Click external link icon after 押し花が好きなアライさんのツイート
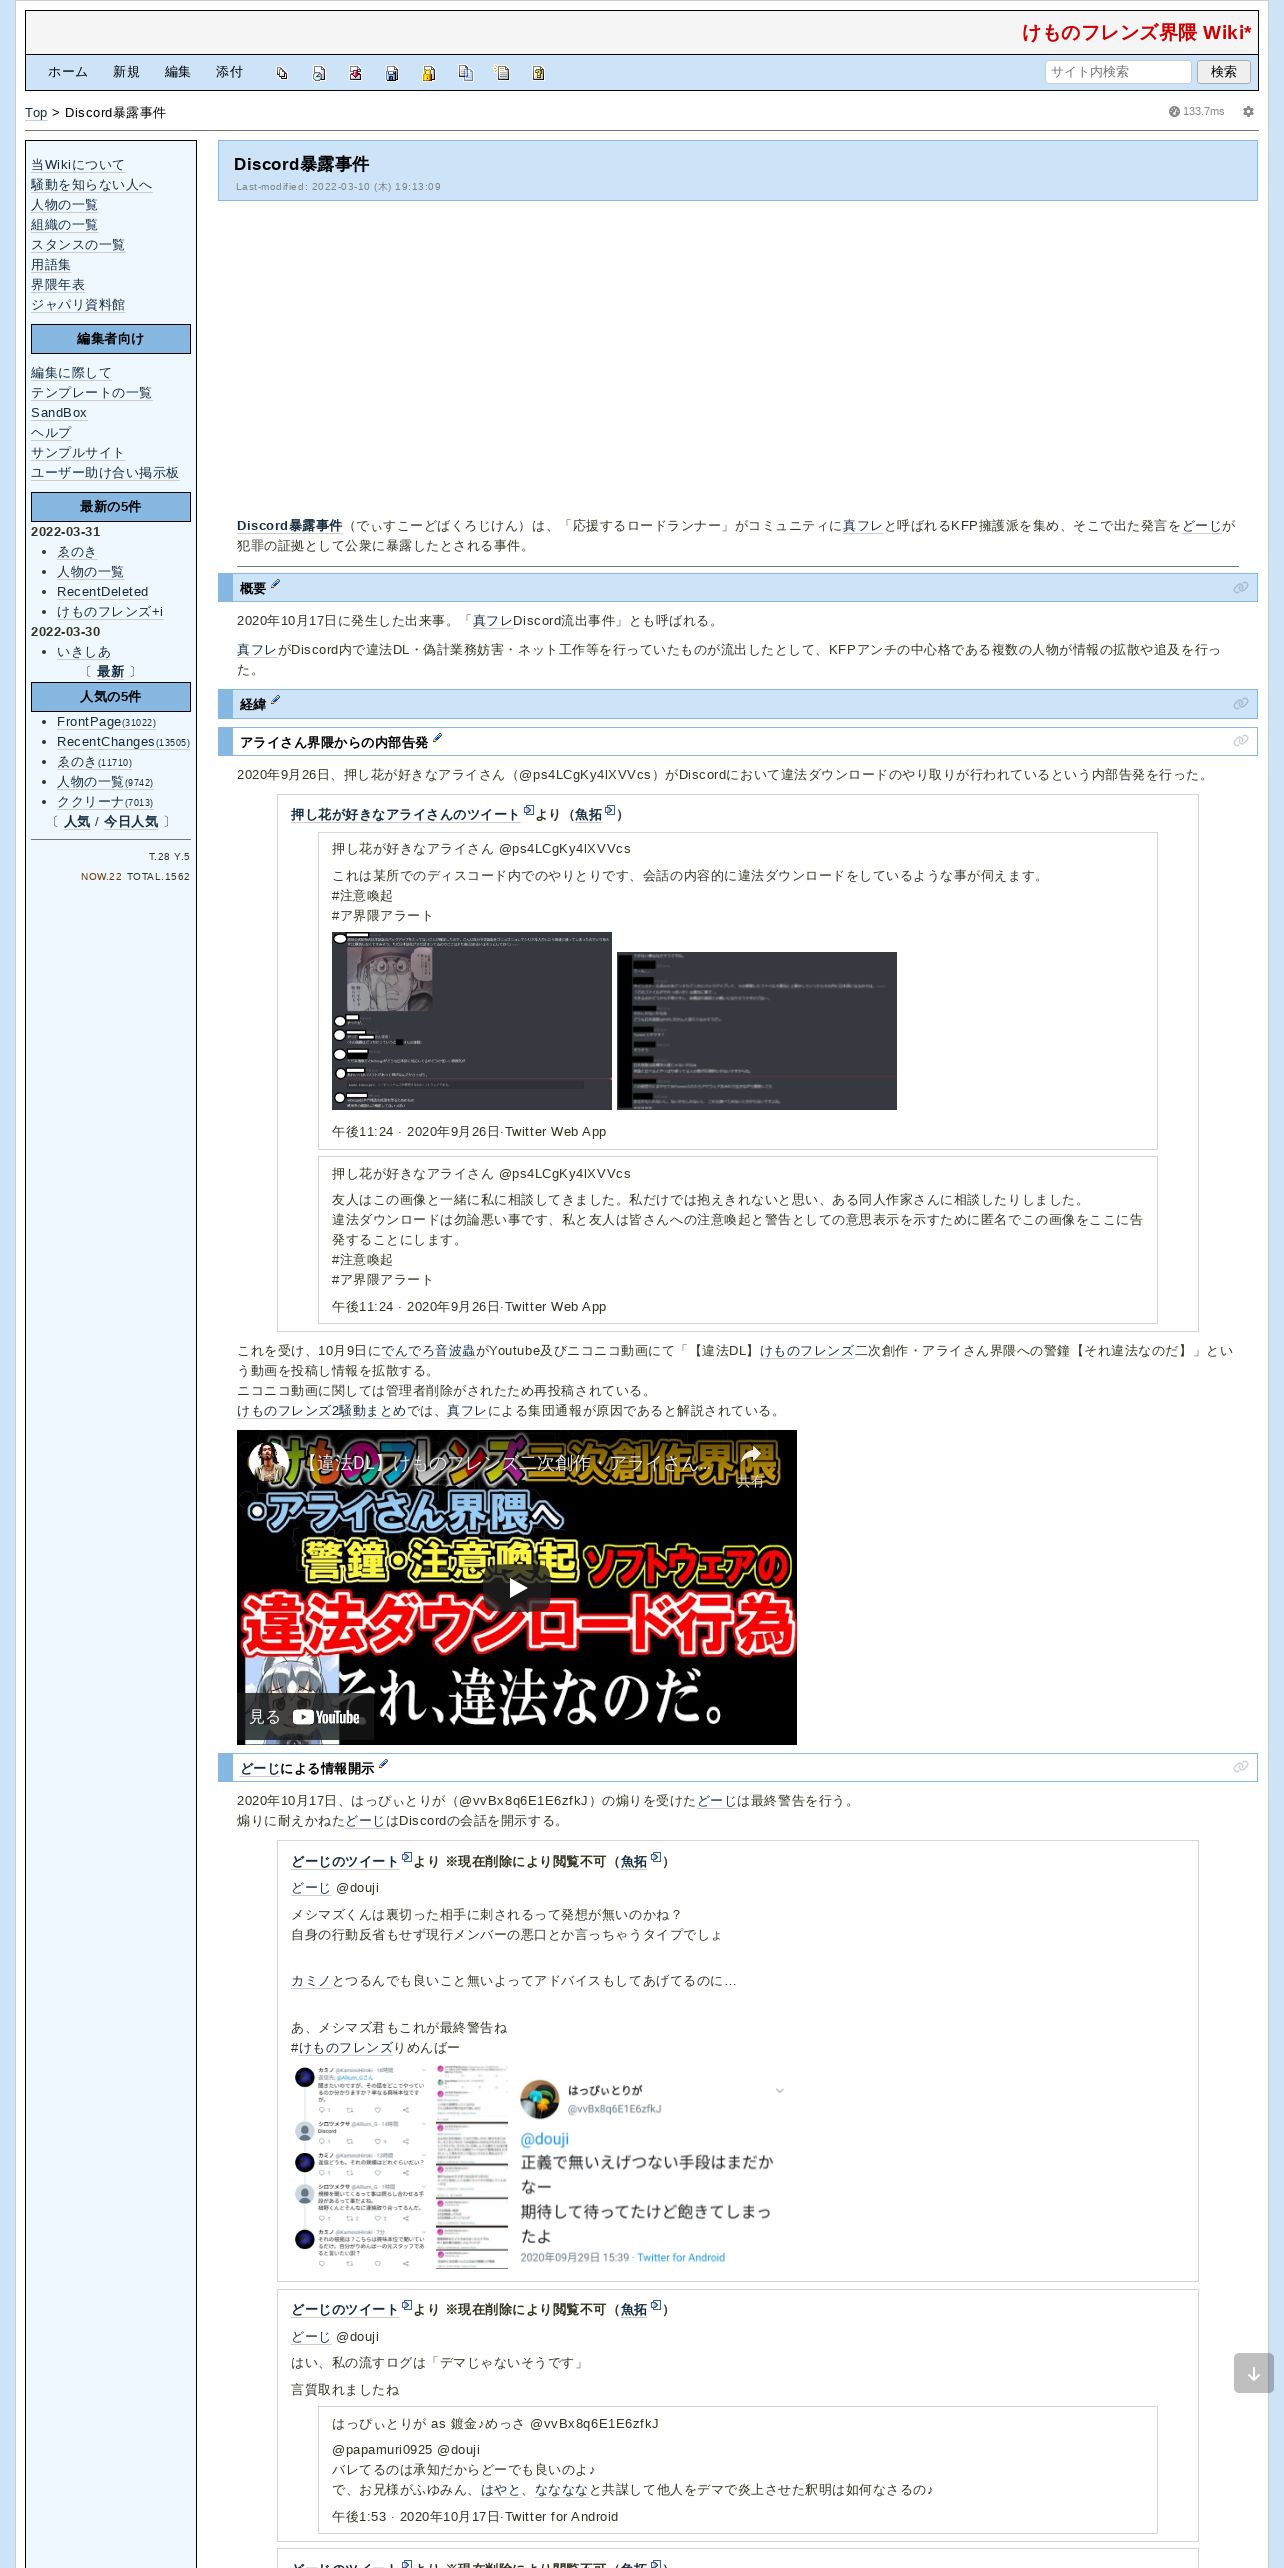 click(x=529, y=811)
